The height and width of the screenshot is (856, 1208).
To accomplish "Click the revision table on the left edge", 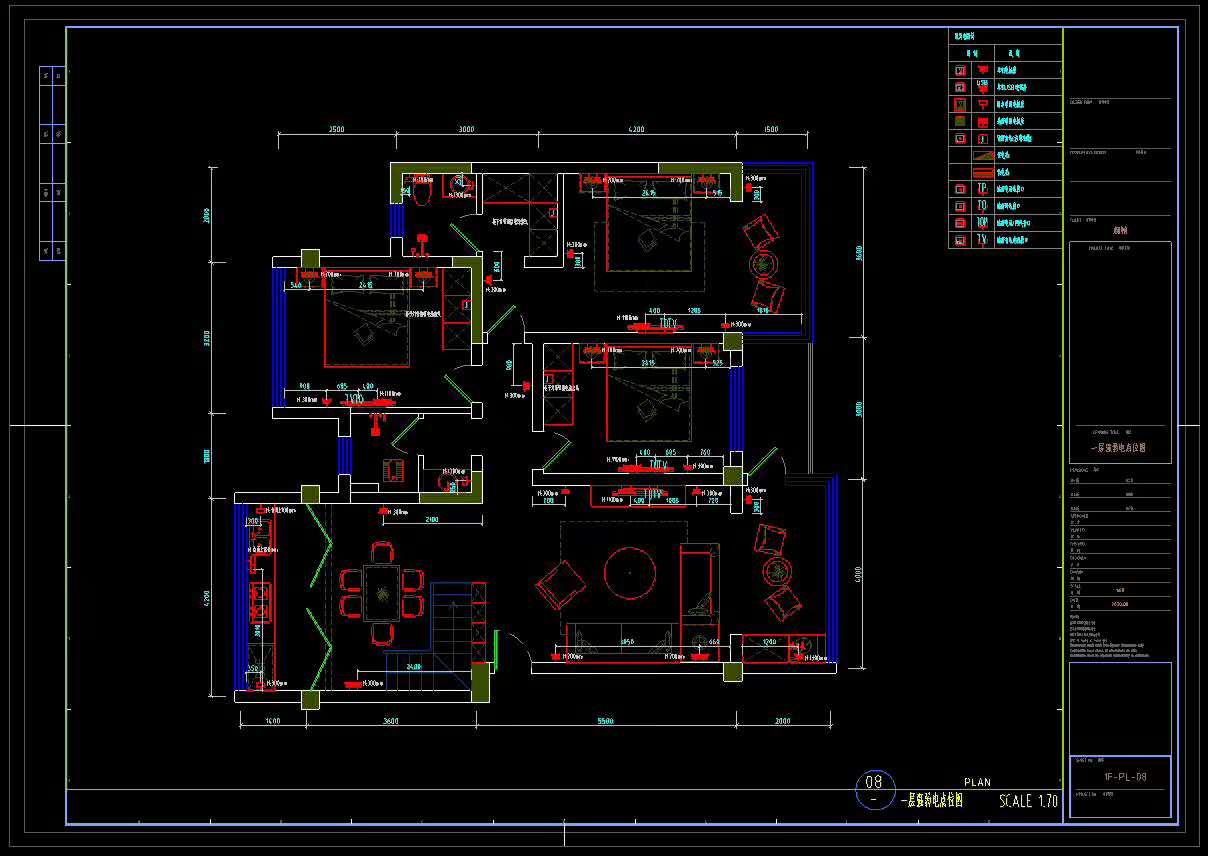I will tap(53, 163).
